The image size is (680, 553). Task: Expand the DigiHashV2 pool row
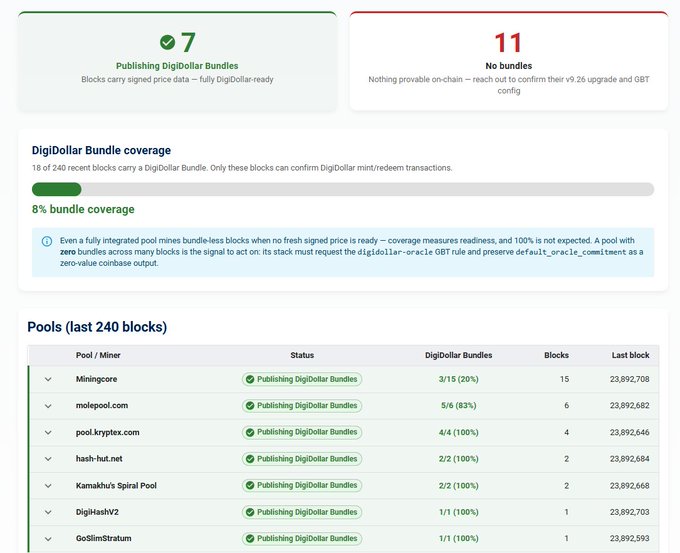(x=48, y=512)
